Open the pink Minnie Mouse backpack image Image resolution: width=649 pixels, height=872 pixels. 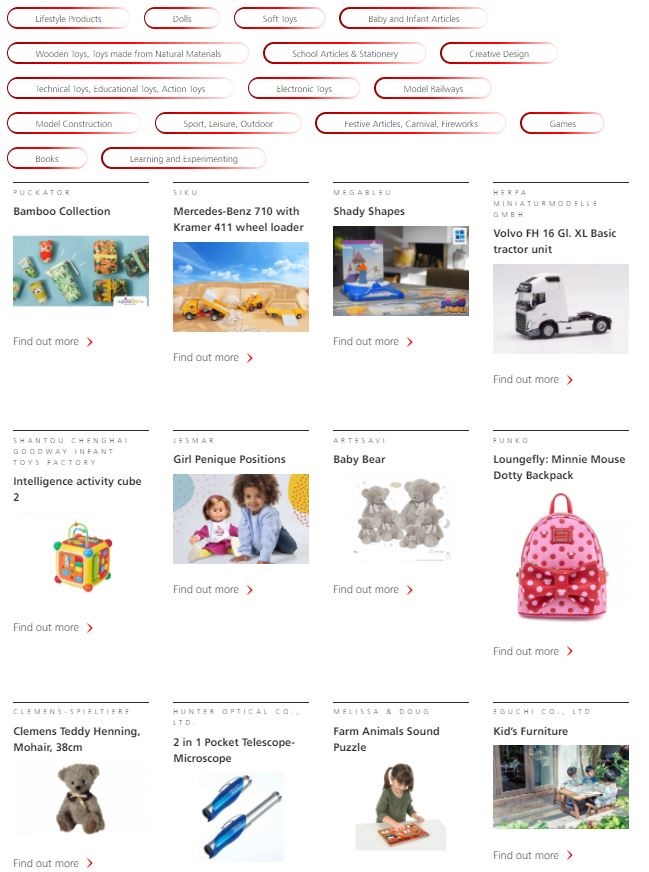point(561,557)
